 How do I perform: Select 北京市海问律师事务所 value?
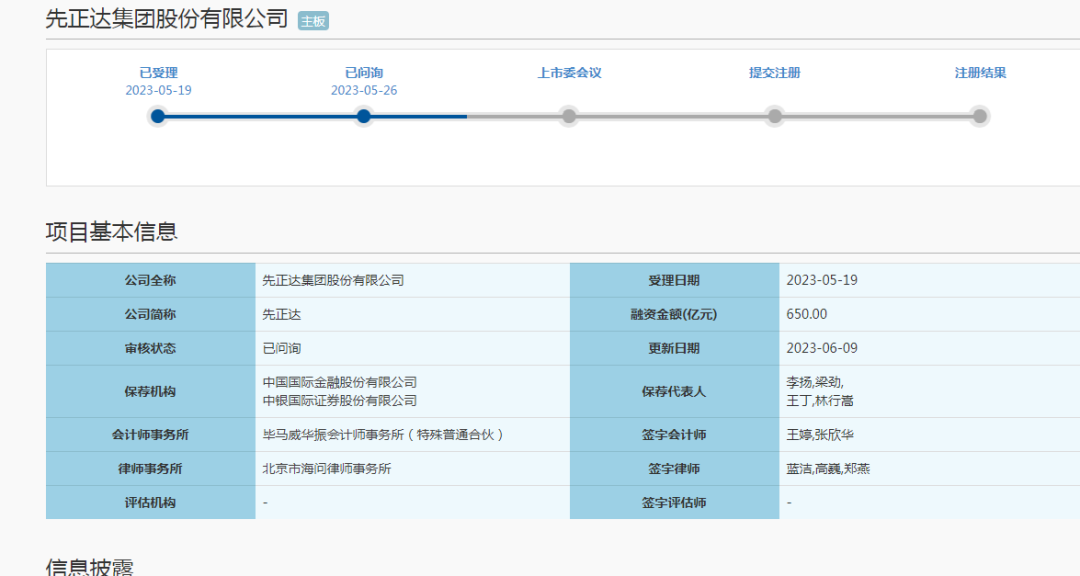pyautogui.click(x=326, y=469)
